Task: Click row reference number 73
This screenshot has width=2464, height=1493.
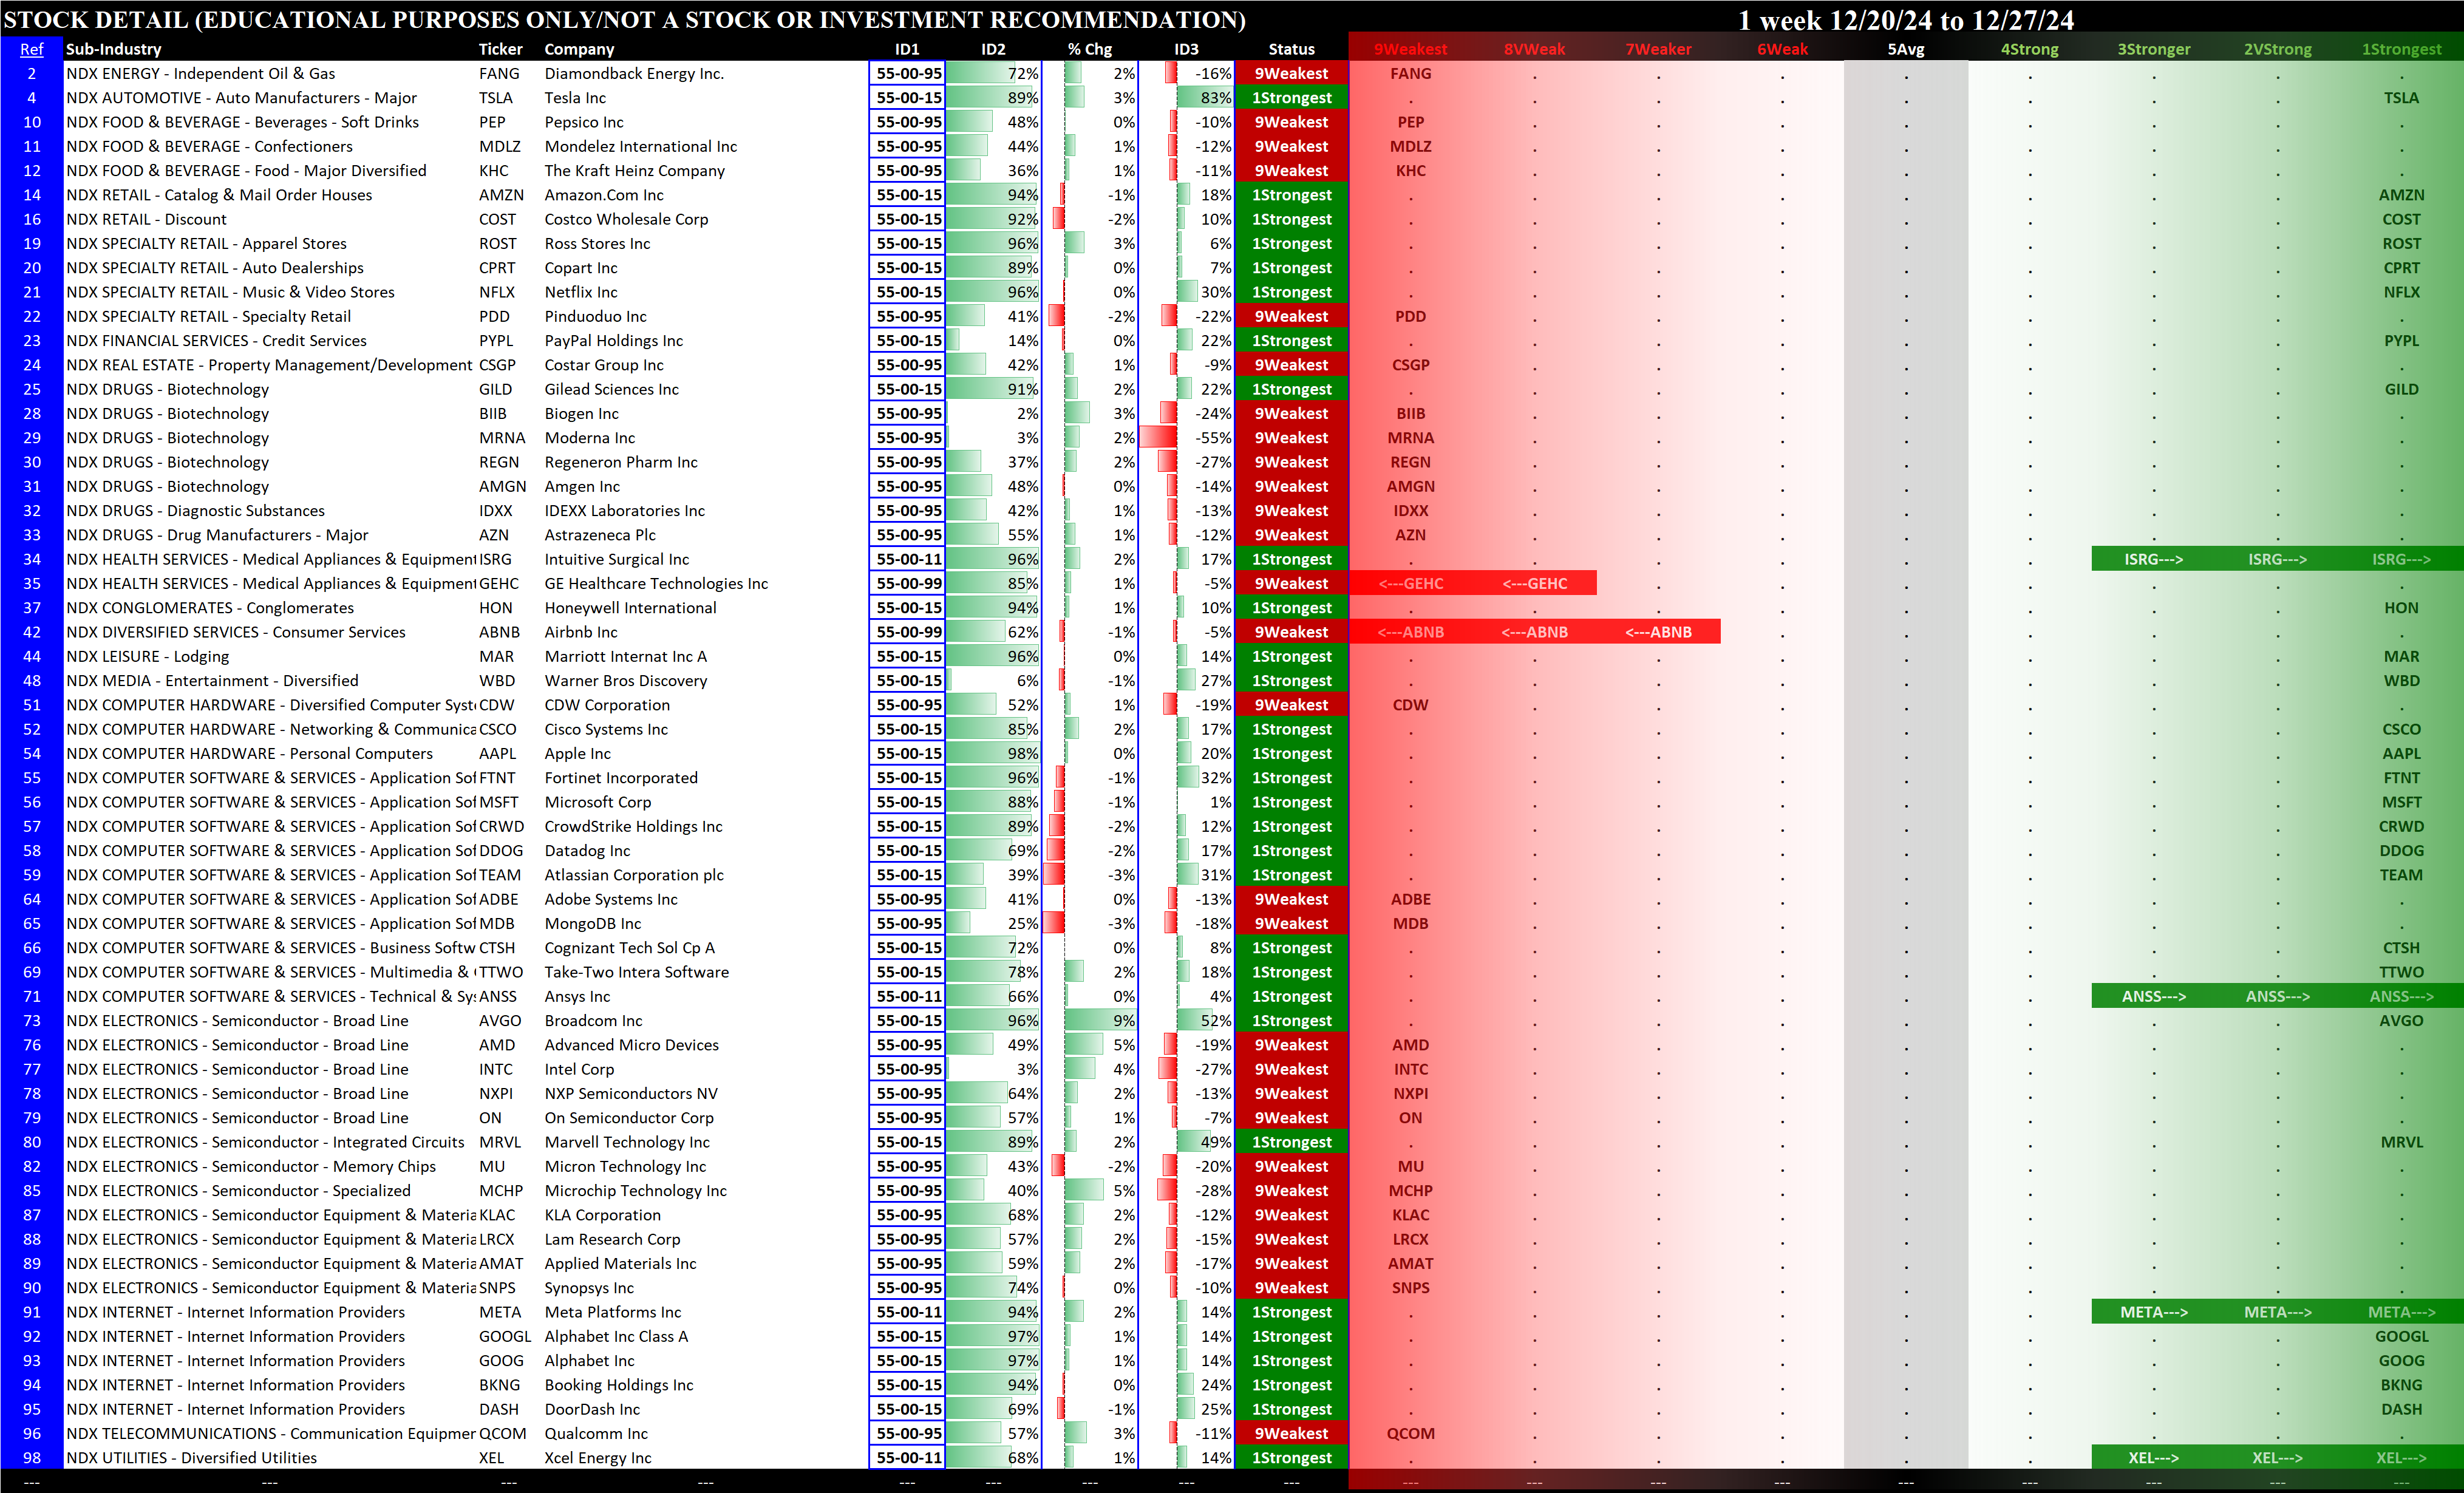Action: [31, 1020]
